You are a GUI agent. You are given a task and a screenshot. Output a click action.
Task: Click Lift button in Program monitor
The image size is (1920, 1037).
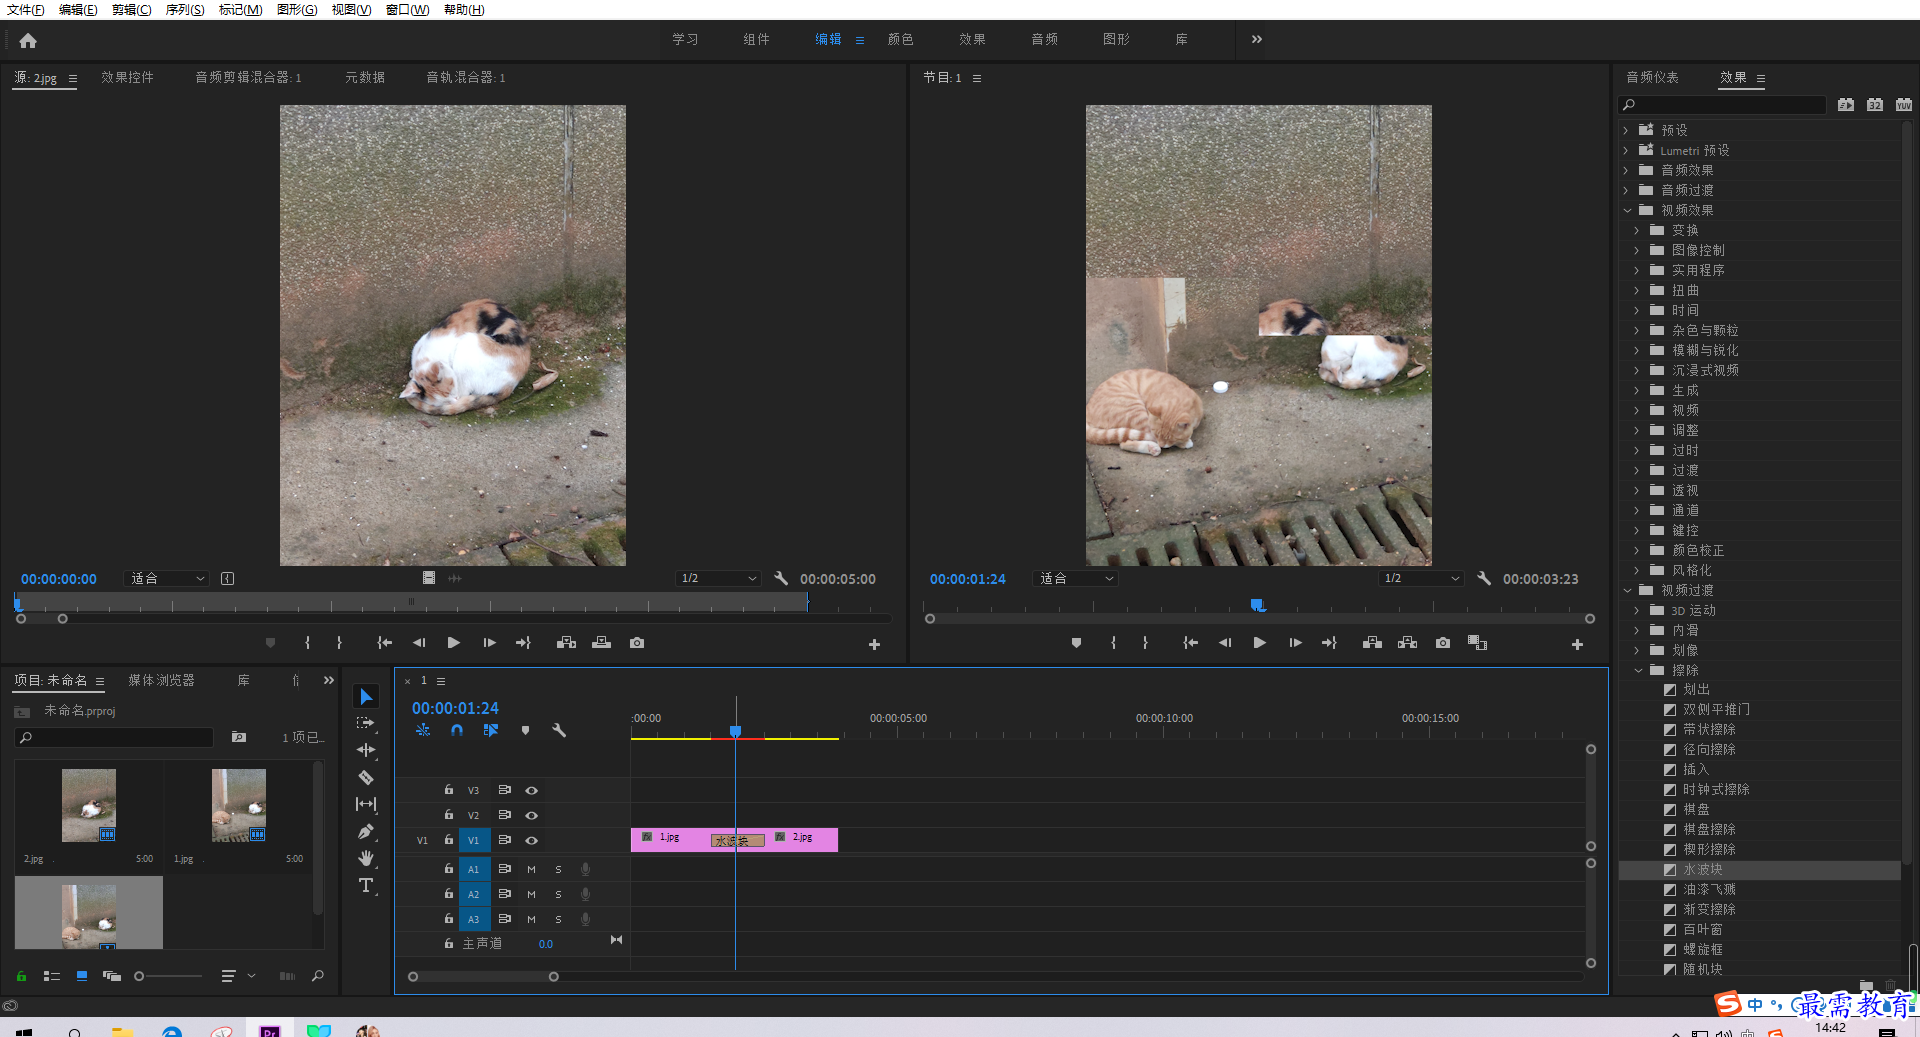click(x=1372, y=643)
